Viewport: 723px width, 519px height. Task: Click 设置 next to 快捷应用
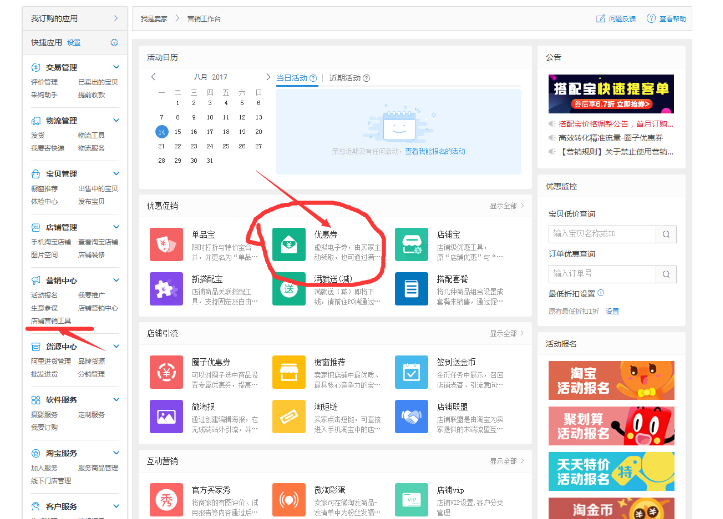coord(74,42)
